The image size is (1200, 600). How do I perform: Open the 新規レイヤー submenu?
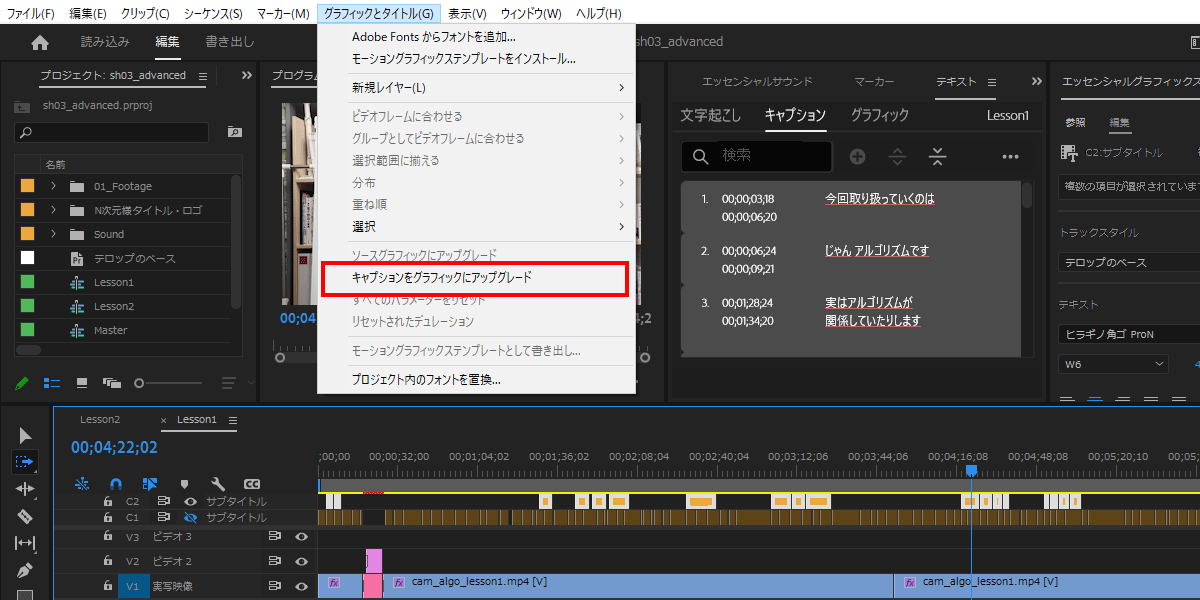(476, 88)
